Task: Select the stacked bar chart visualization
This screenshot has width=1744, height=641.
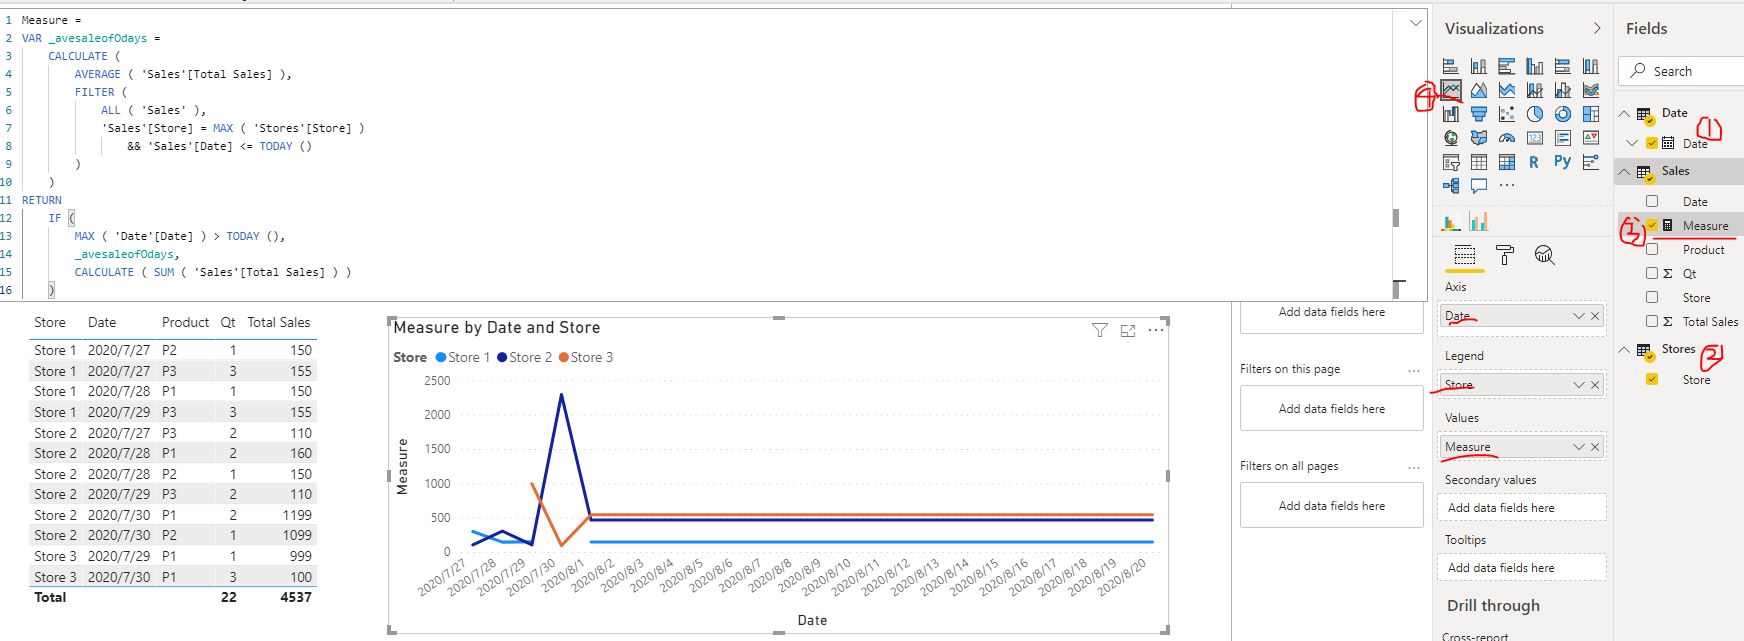Action: click(1451, 66)
